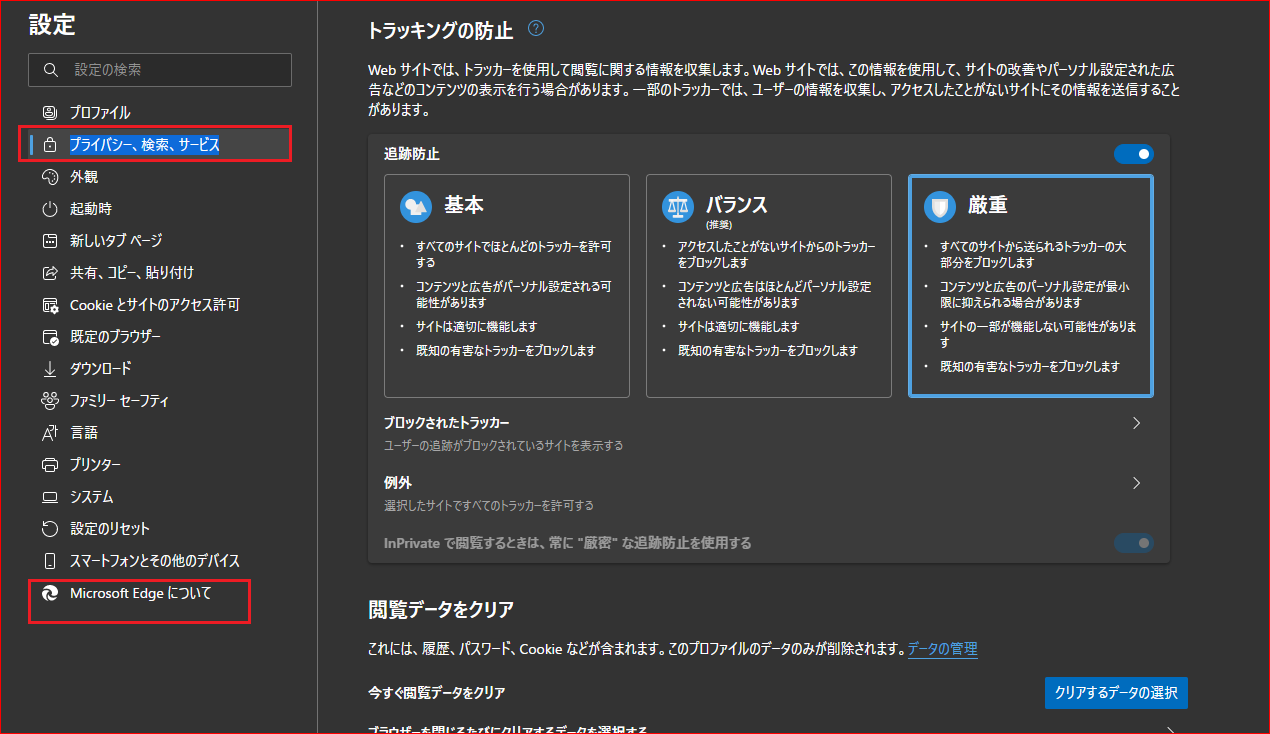Screen dimensions: 1270x734
Task: Click the magnifier icon in settings search
Action: [x=52, y=70]
